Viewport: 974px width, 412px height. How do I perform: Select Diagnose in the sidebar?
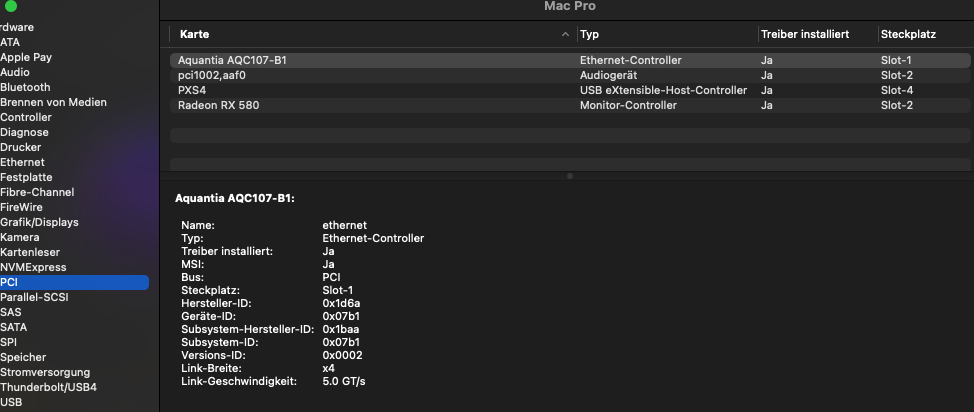(24, 132)
